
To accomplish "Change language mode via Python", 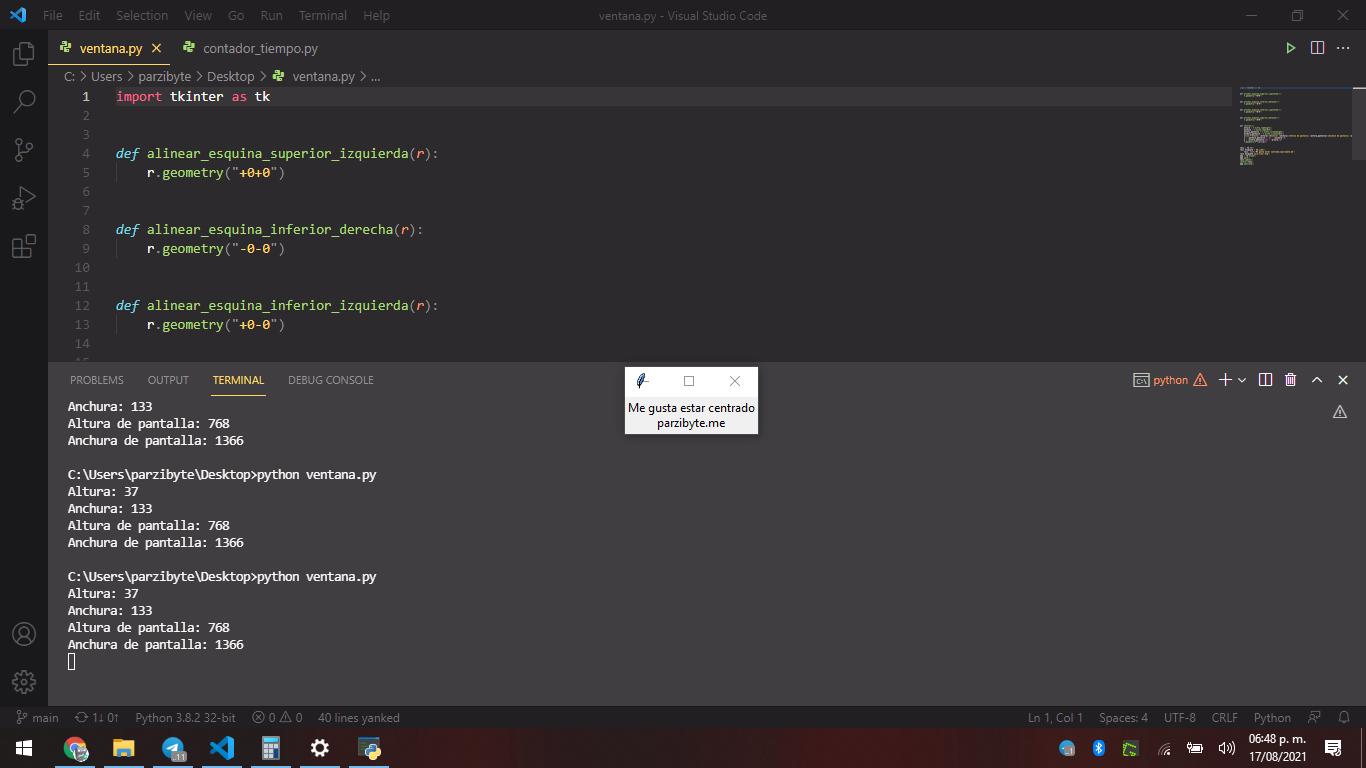I will click(x=1272, y=717).
